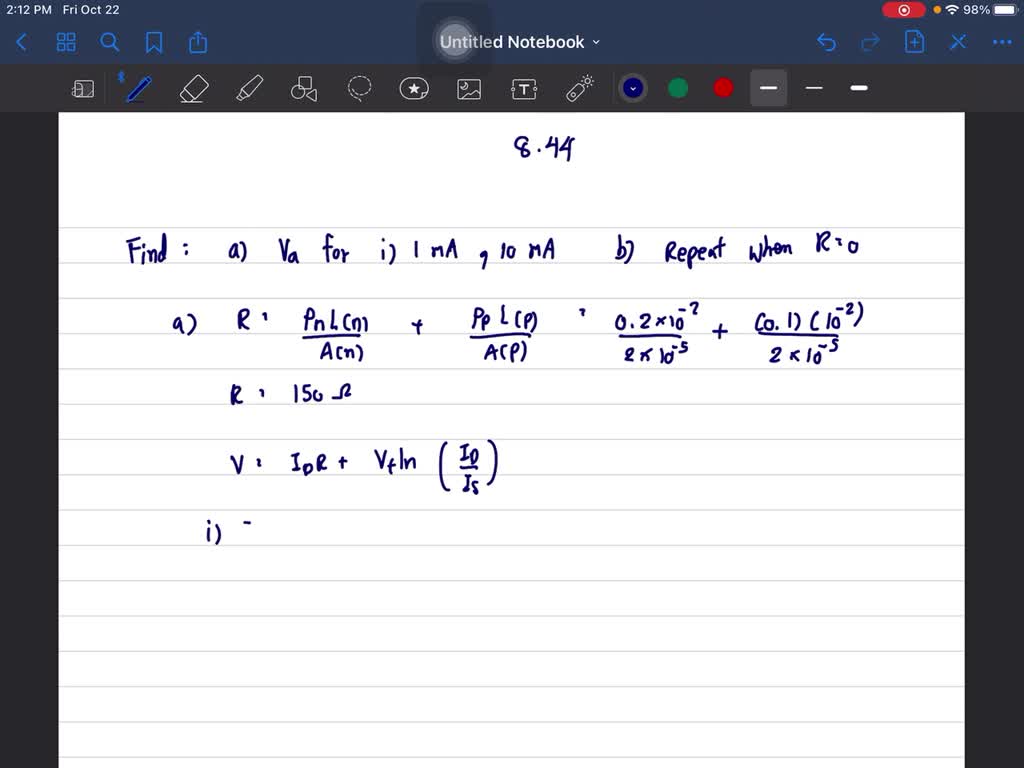
Task: Activate the Lasso selection tool
Action: [x=359, y=88]
